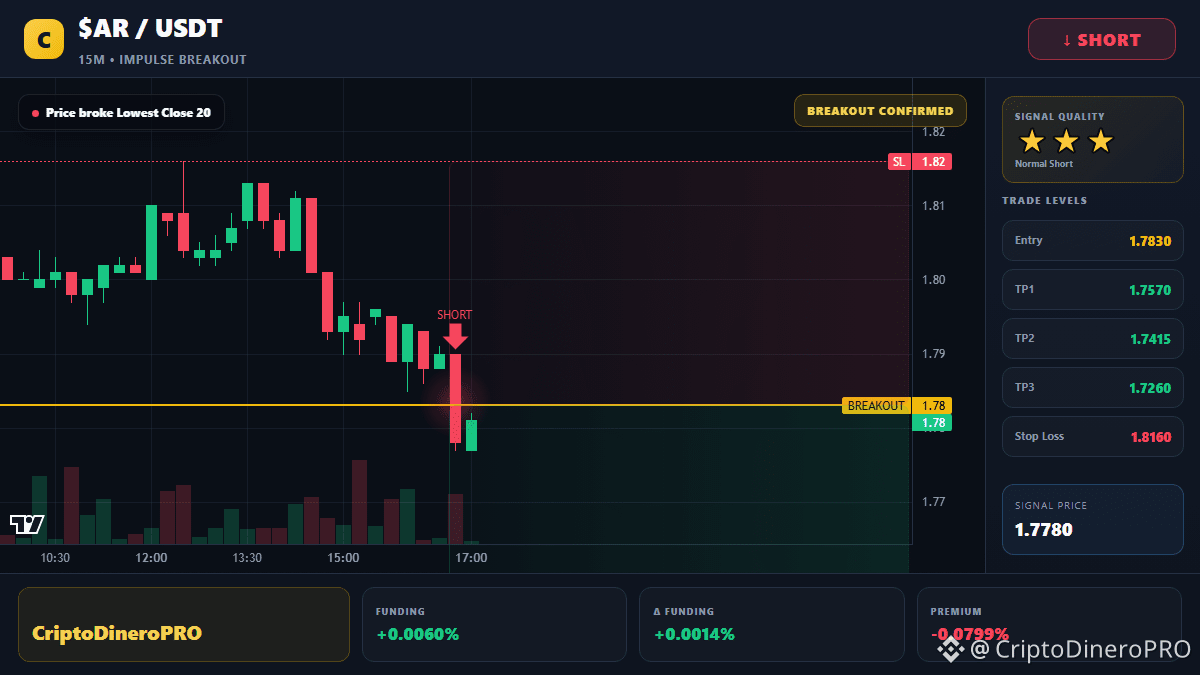The image size is (1200, 675).
Task: Click the red SHORT arrow marker on chart
Action: coord(455,336)
